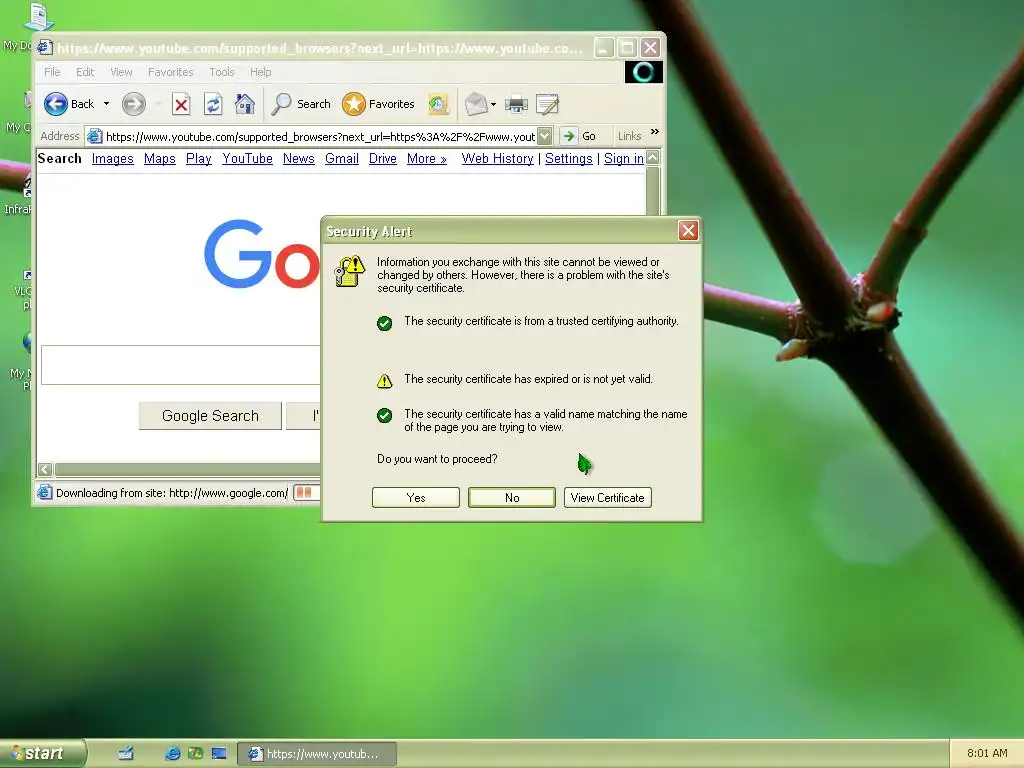Click the Edit page toolbar icon
Viewport: 1024px width, 768px height.
click(547, 104)
